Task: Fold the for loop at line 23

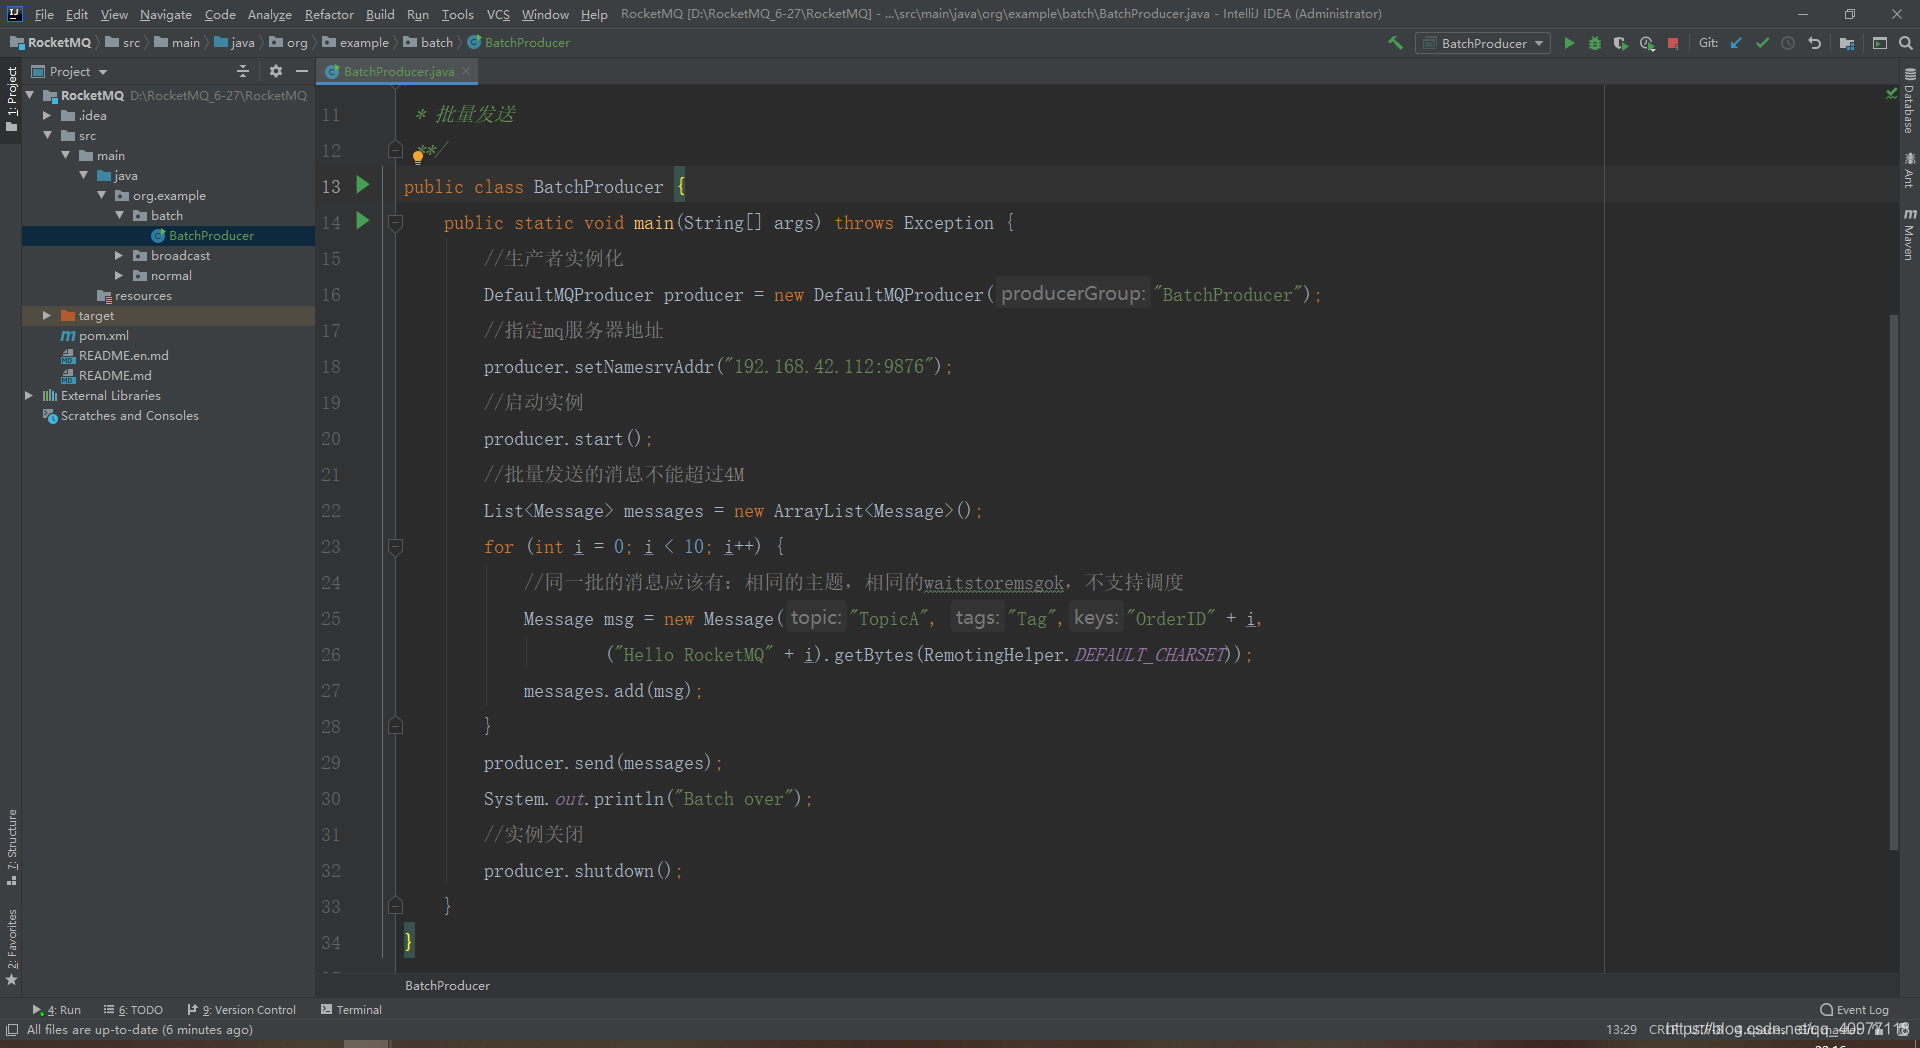Action: coord(395,547)
